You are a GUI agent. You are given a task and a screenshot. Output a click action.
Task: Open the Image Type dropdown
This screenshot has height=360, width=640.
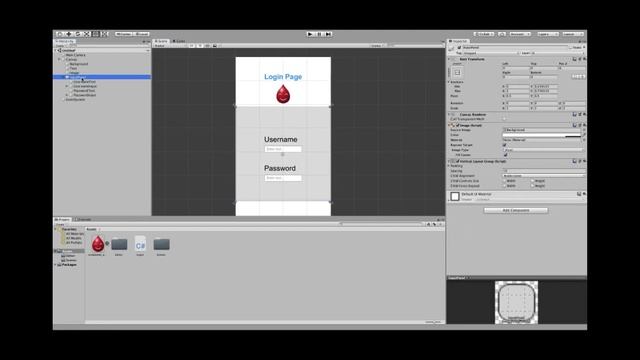point(544,150)
